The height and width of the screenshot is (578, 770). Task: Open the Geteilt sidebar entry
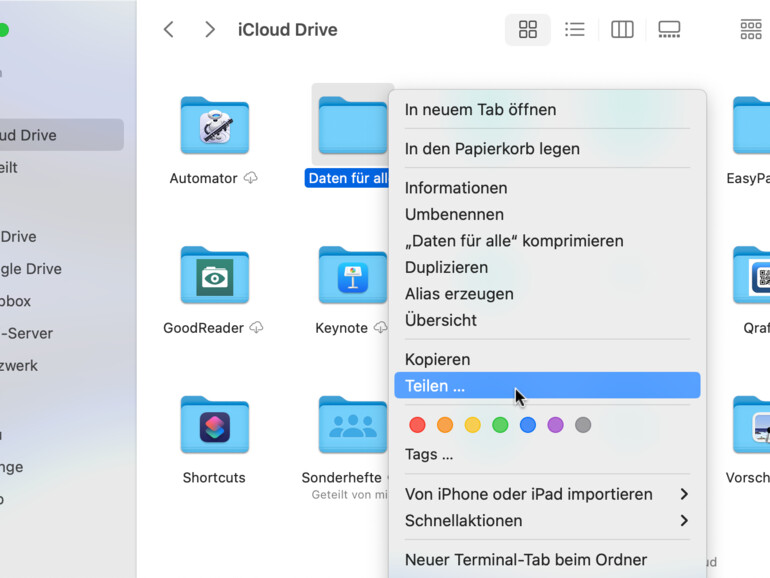[60, 167]
